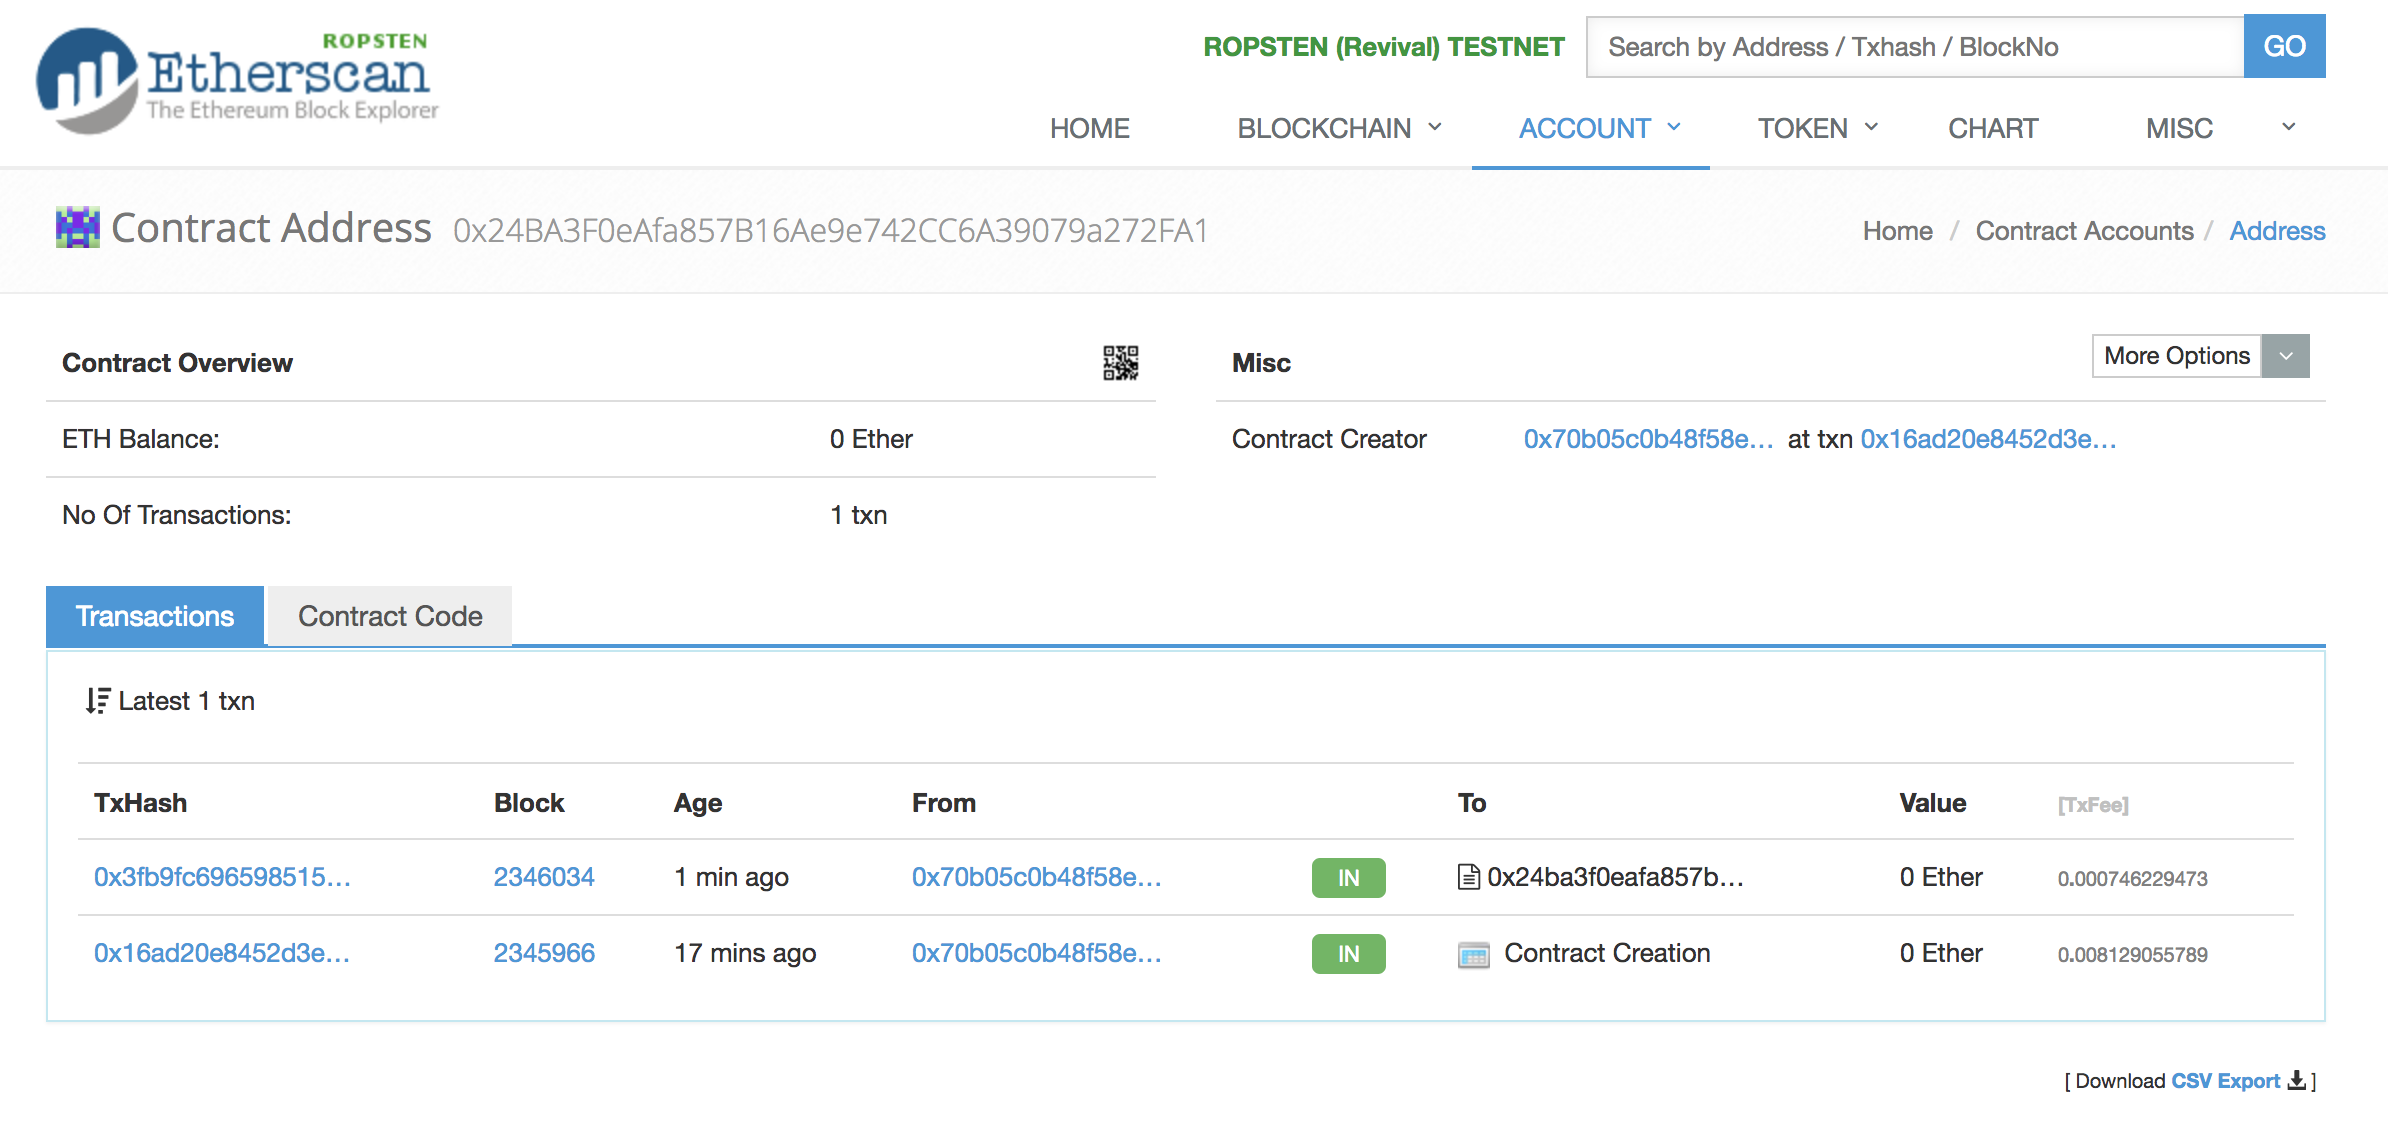2388x1140 pixels.
Task: Expand the ACCOUNT menu
Action: point(1599,128)
